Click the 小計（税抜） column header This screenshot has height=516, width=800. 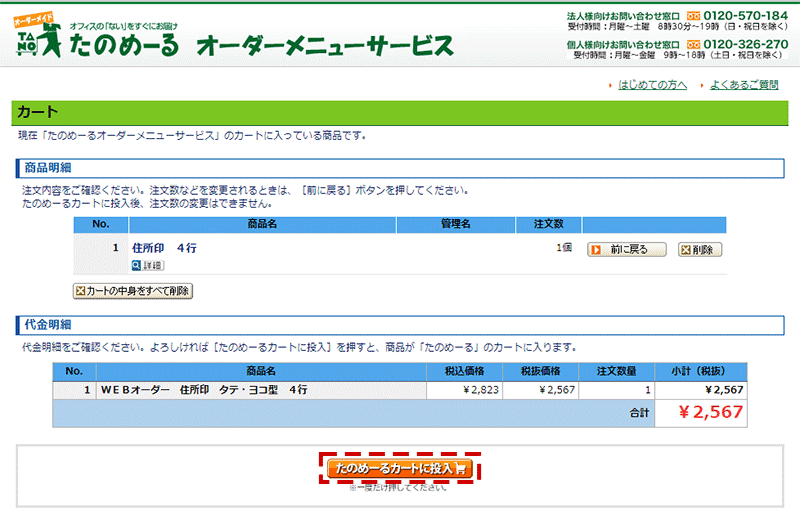701,372
